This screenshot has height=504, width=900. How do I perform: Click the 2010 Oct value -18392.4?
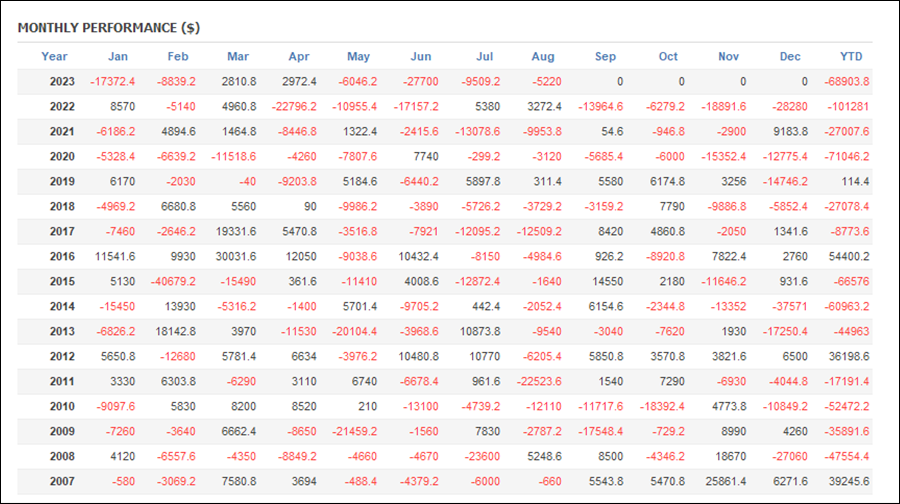coord(662,406)
